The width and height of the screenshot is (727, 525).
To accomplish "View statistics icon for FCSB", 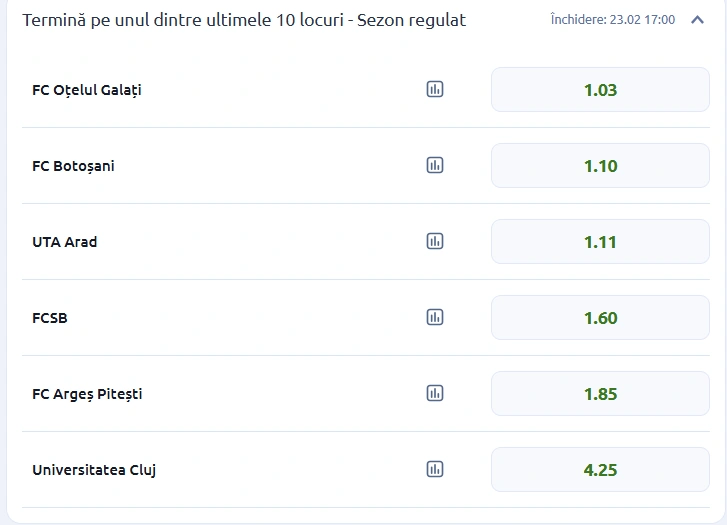I will click(x=435, y=317).
